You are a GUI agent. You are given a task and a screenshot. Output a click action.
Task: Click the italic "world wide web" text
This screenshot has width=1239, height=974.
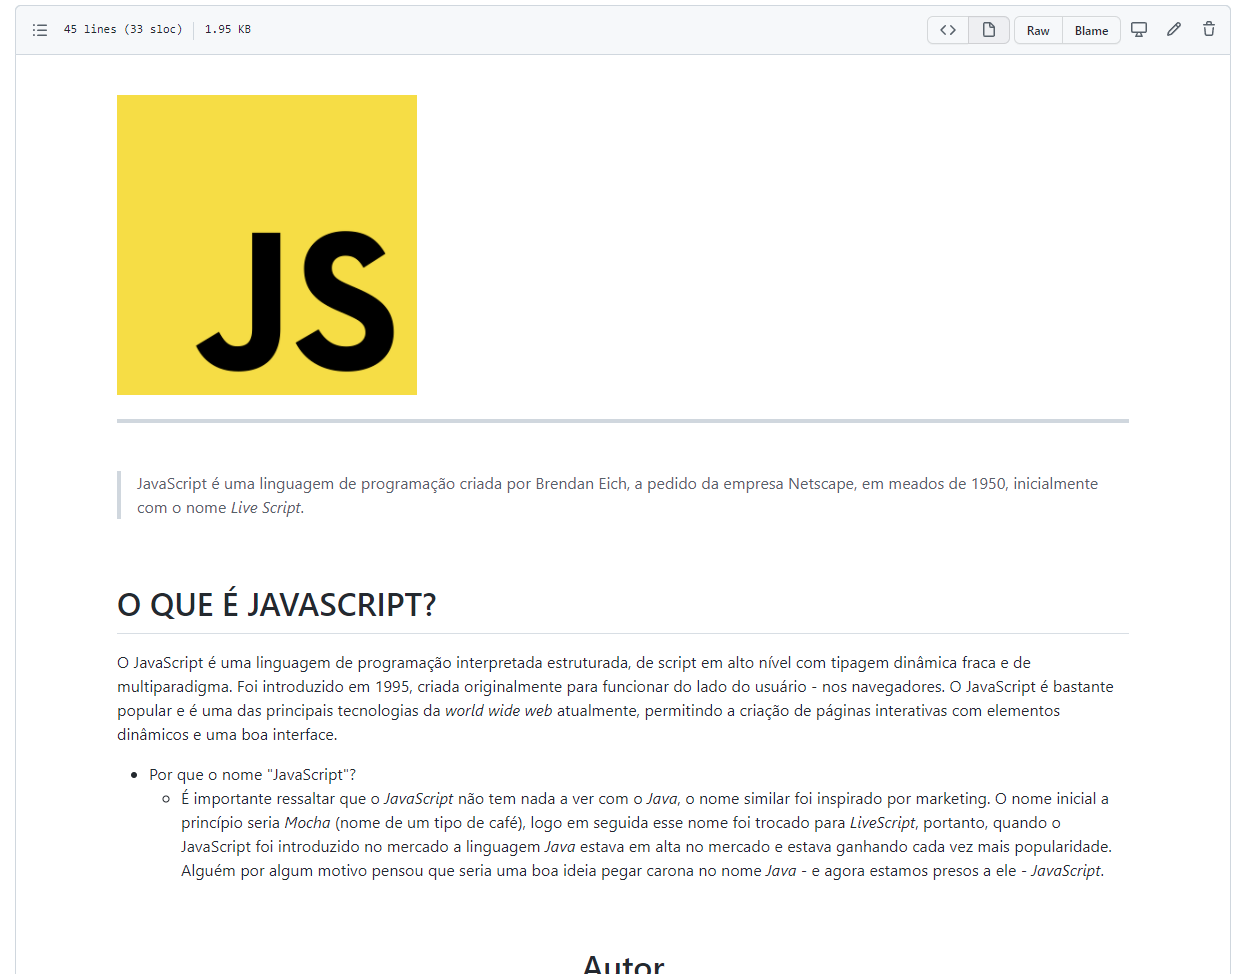point(499,711)
